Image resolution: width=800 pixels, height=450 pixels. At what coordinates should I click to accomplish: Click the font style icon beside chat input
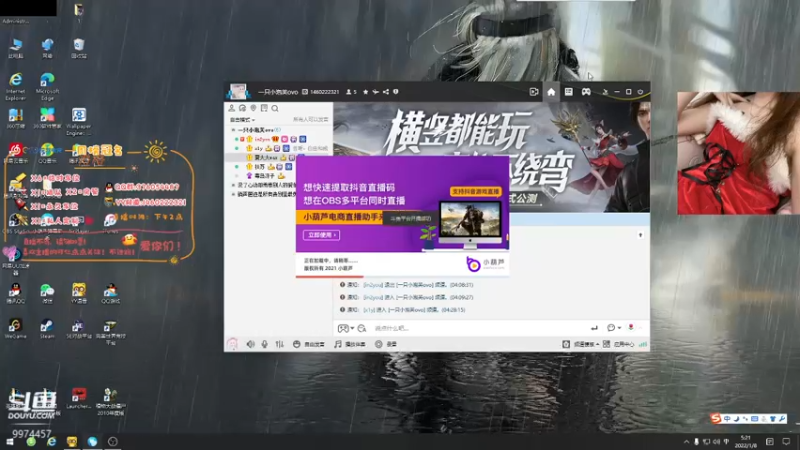click(x=362, y=328)
